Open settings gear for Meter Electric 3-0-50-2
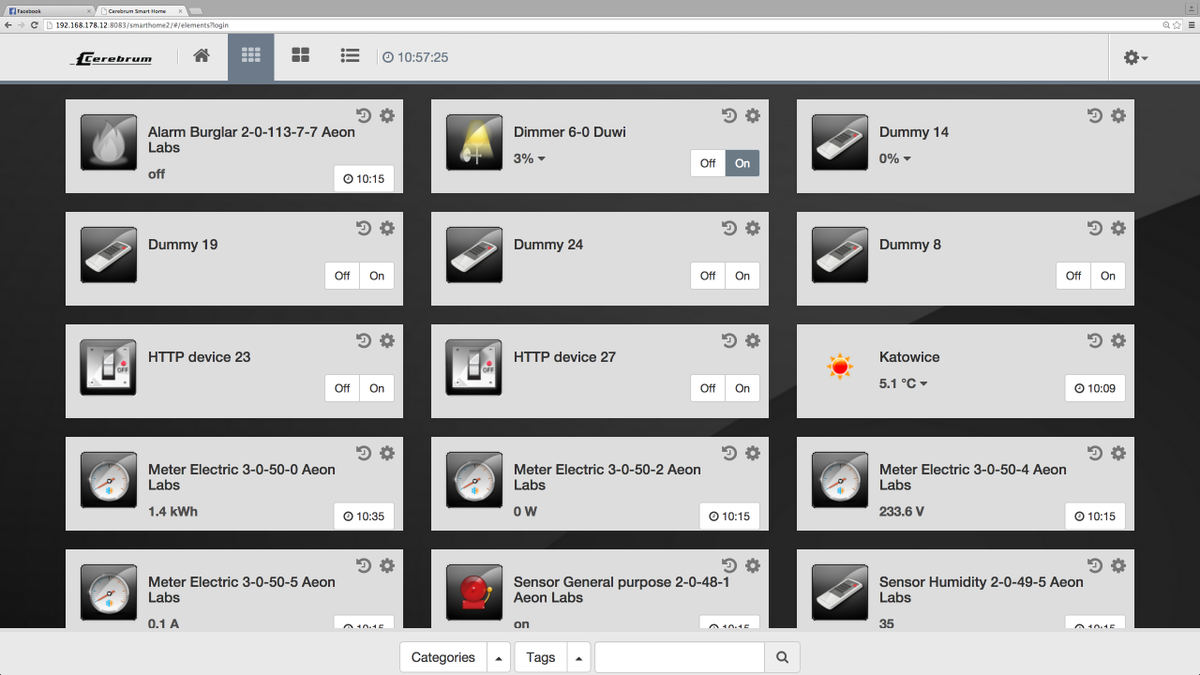The image size is (1200, 675). click(753, 453)
